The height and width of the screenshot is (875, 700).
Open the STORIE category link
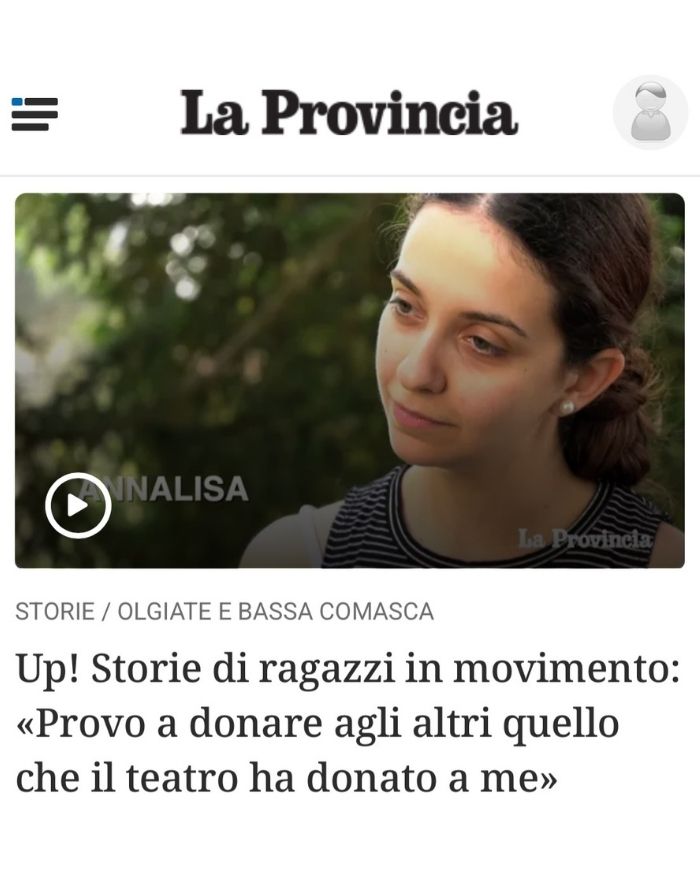tap(55, 612)
